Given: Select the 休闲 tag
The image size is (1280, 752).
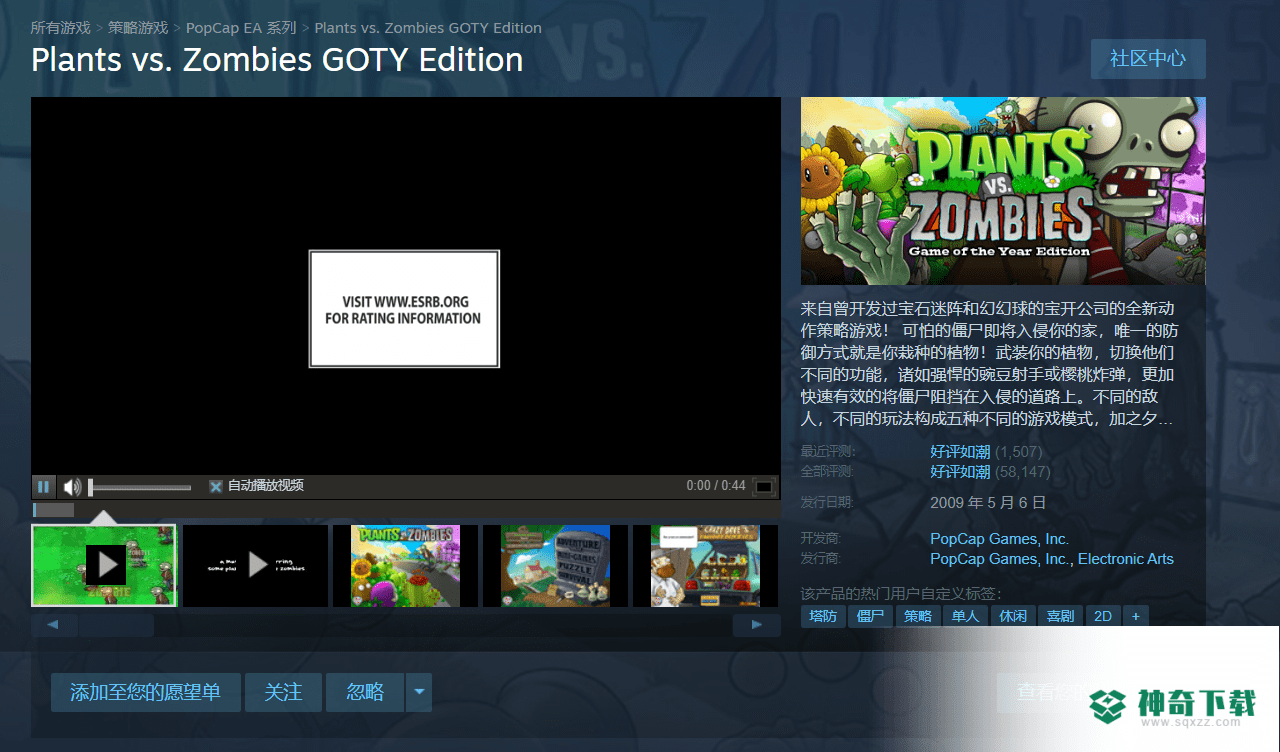Looking at the screenshot, I should pos(1013,616).
